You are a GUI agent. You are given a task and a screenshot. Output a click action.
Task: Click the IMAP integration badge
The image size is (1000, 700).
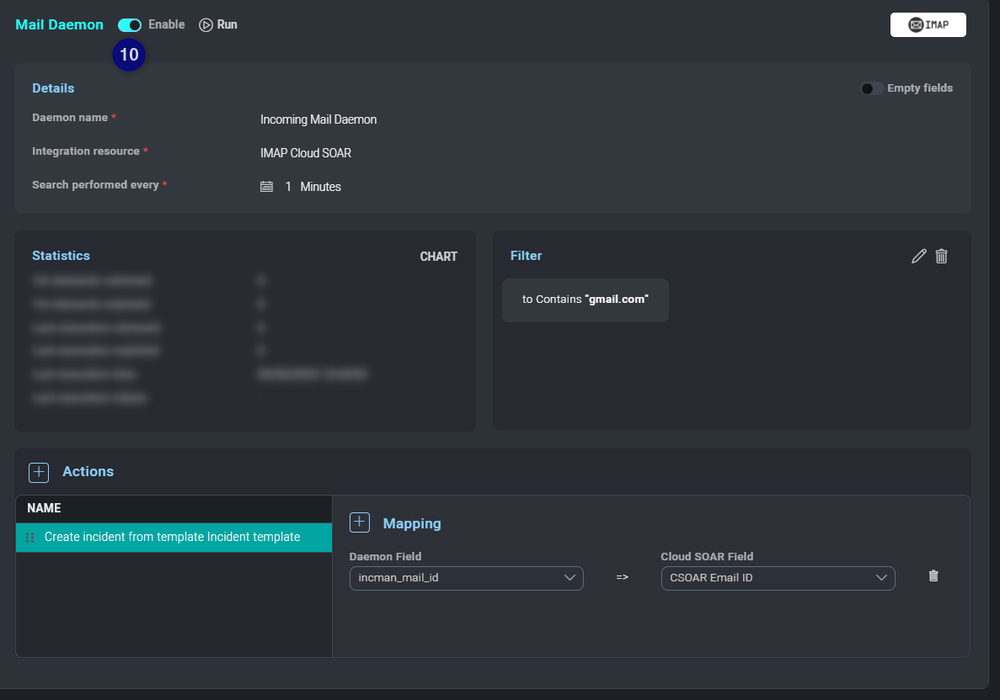coord(928,25)
